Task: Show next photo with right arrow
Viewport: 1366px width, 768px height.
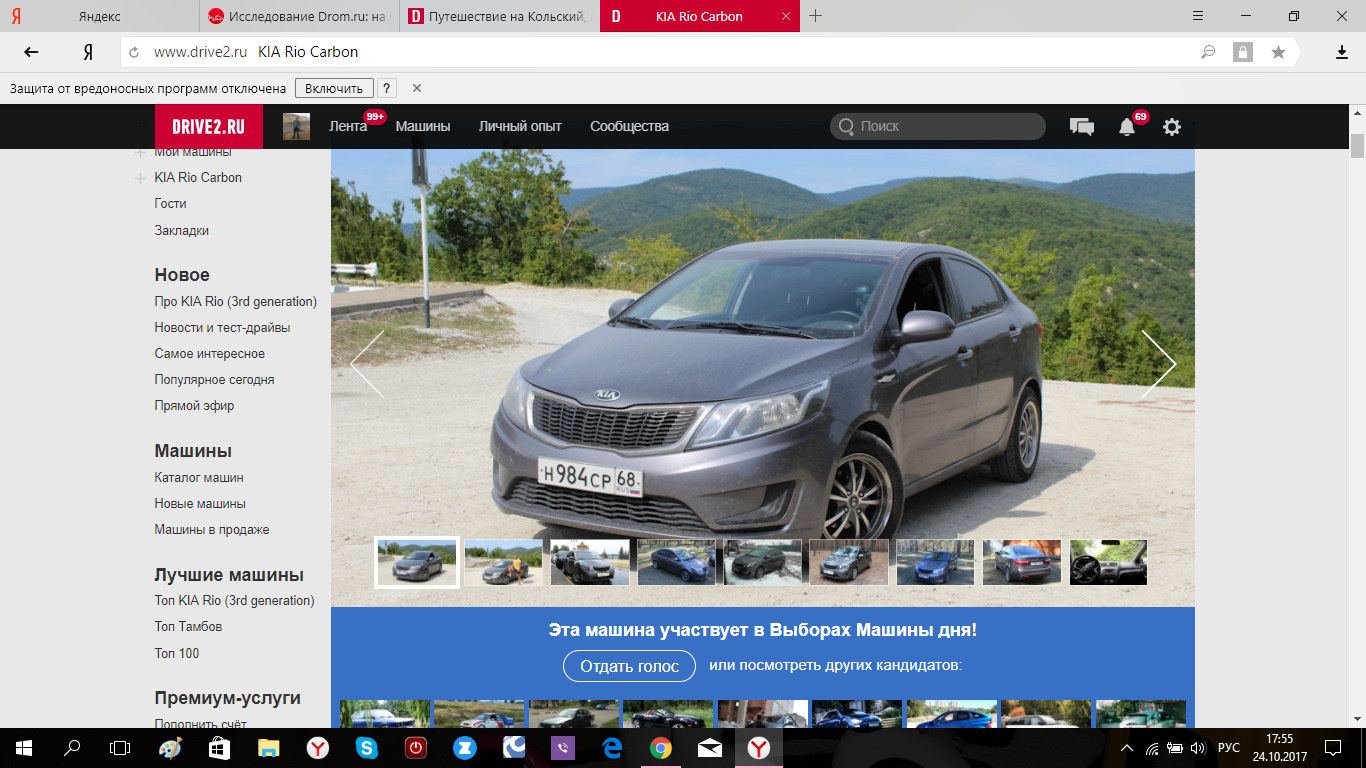Action: click(x=1160, y=364)
